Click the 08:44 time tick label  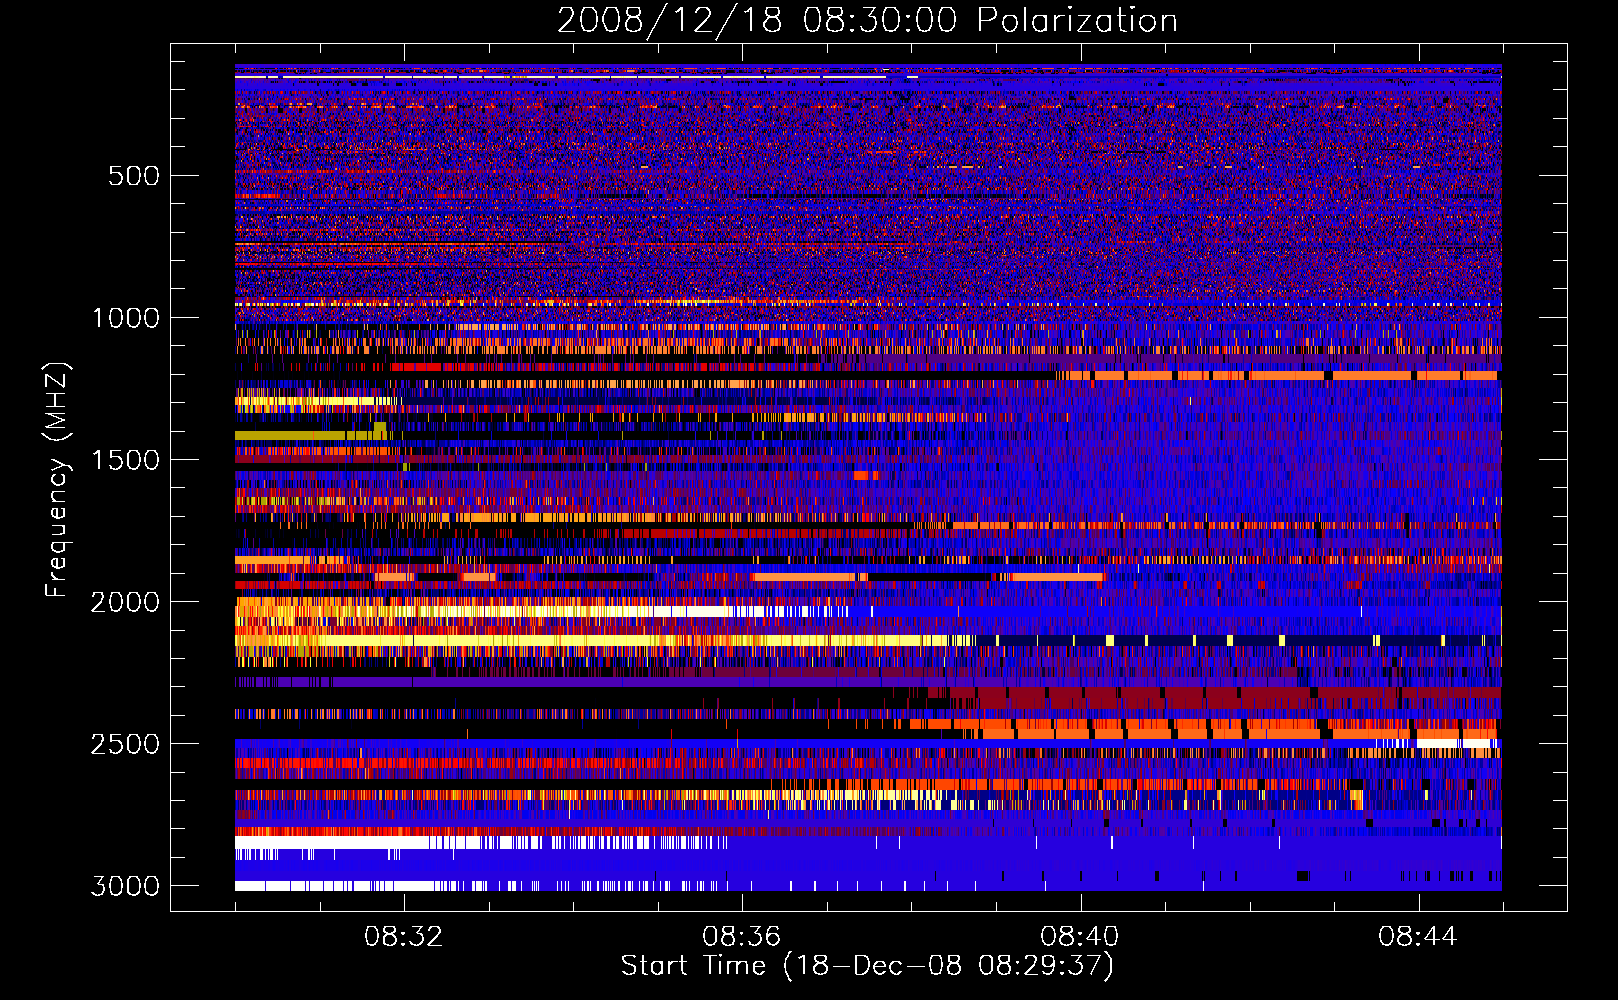[x=1418, y=937]
